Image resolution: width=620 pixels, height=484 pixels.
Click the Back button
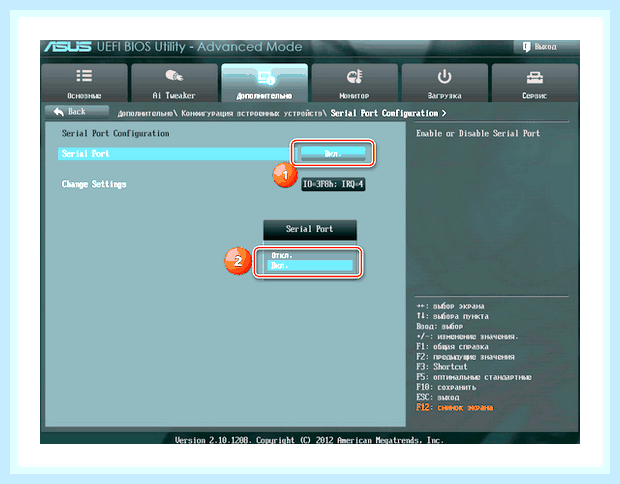77,112
